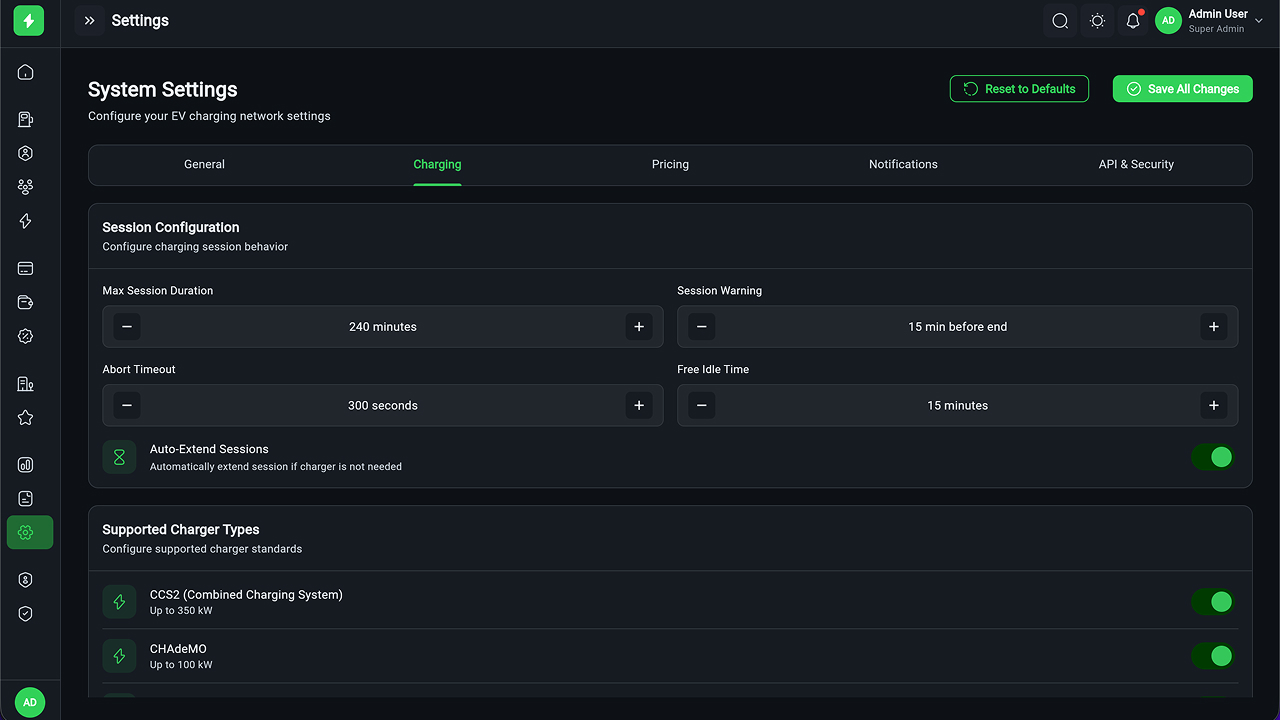
Task: Click Save All Changes button
Action: point(1182,89)
